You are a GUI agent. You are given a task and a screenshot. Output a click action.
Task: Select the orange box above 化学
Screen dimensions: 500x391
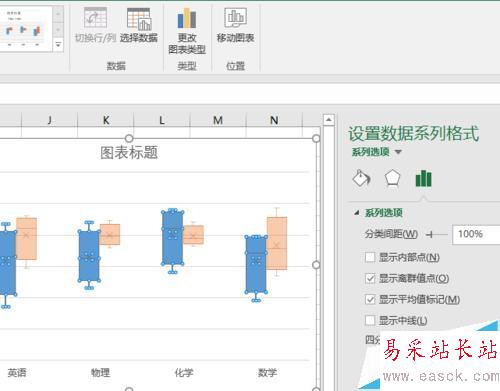pos(193,235)
